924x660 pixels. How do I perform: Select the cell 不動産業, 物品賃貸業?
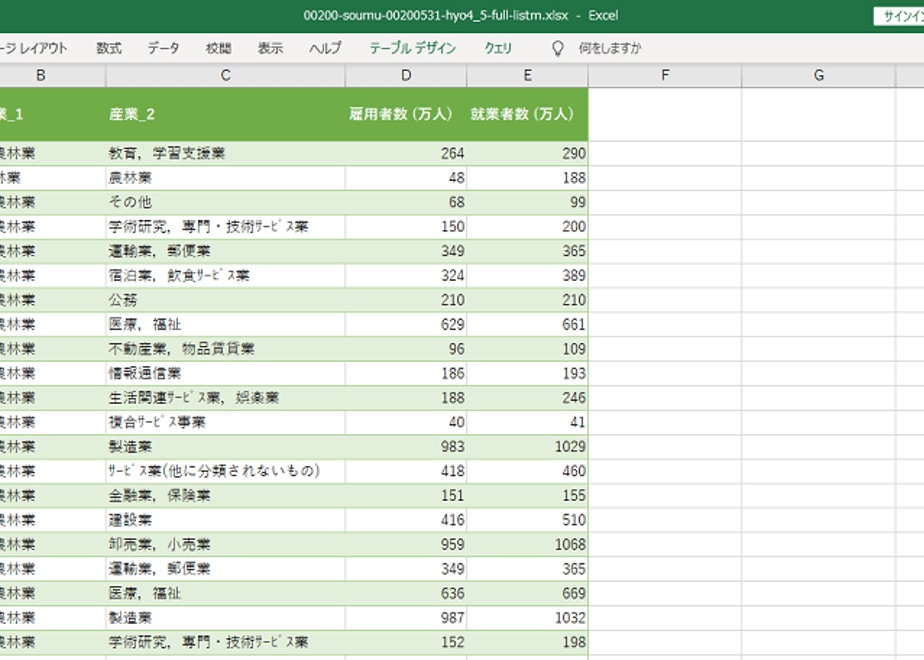coord(225,349)
